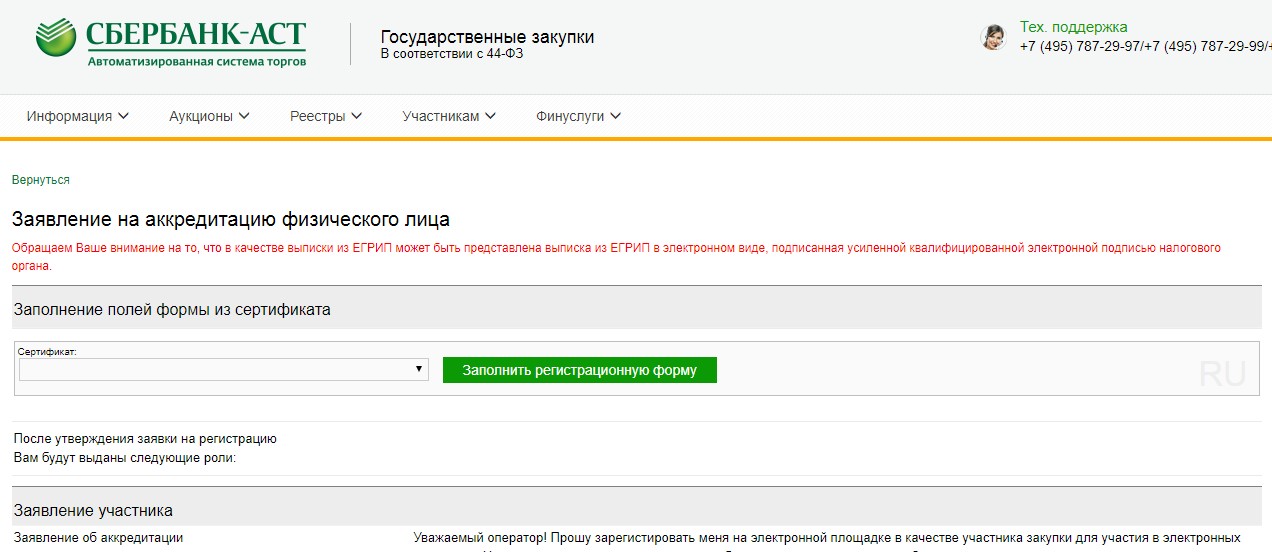
Task: Click the arrow next to Финуслуги
Action: pyautogui.click(x=616, y=116)
